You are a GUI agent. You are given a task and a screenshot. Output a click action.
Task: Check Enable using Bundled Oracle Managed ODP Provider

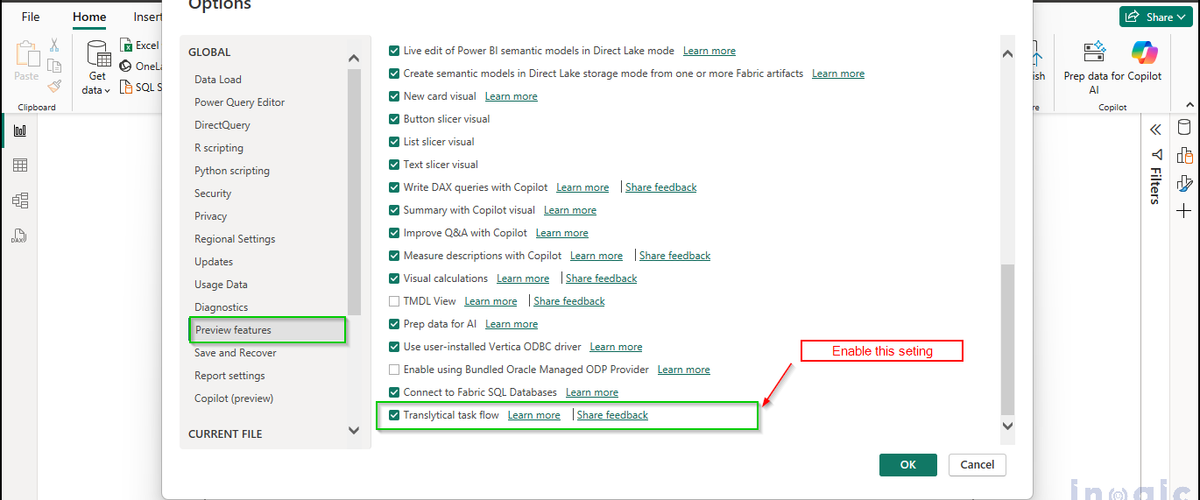[x=394, y=370]
